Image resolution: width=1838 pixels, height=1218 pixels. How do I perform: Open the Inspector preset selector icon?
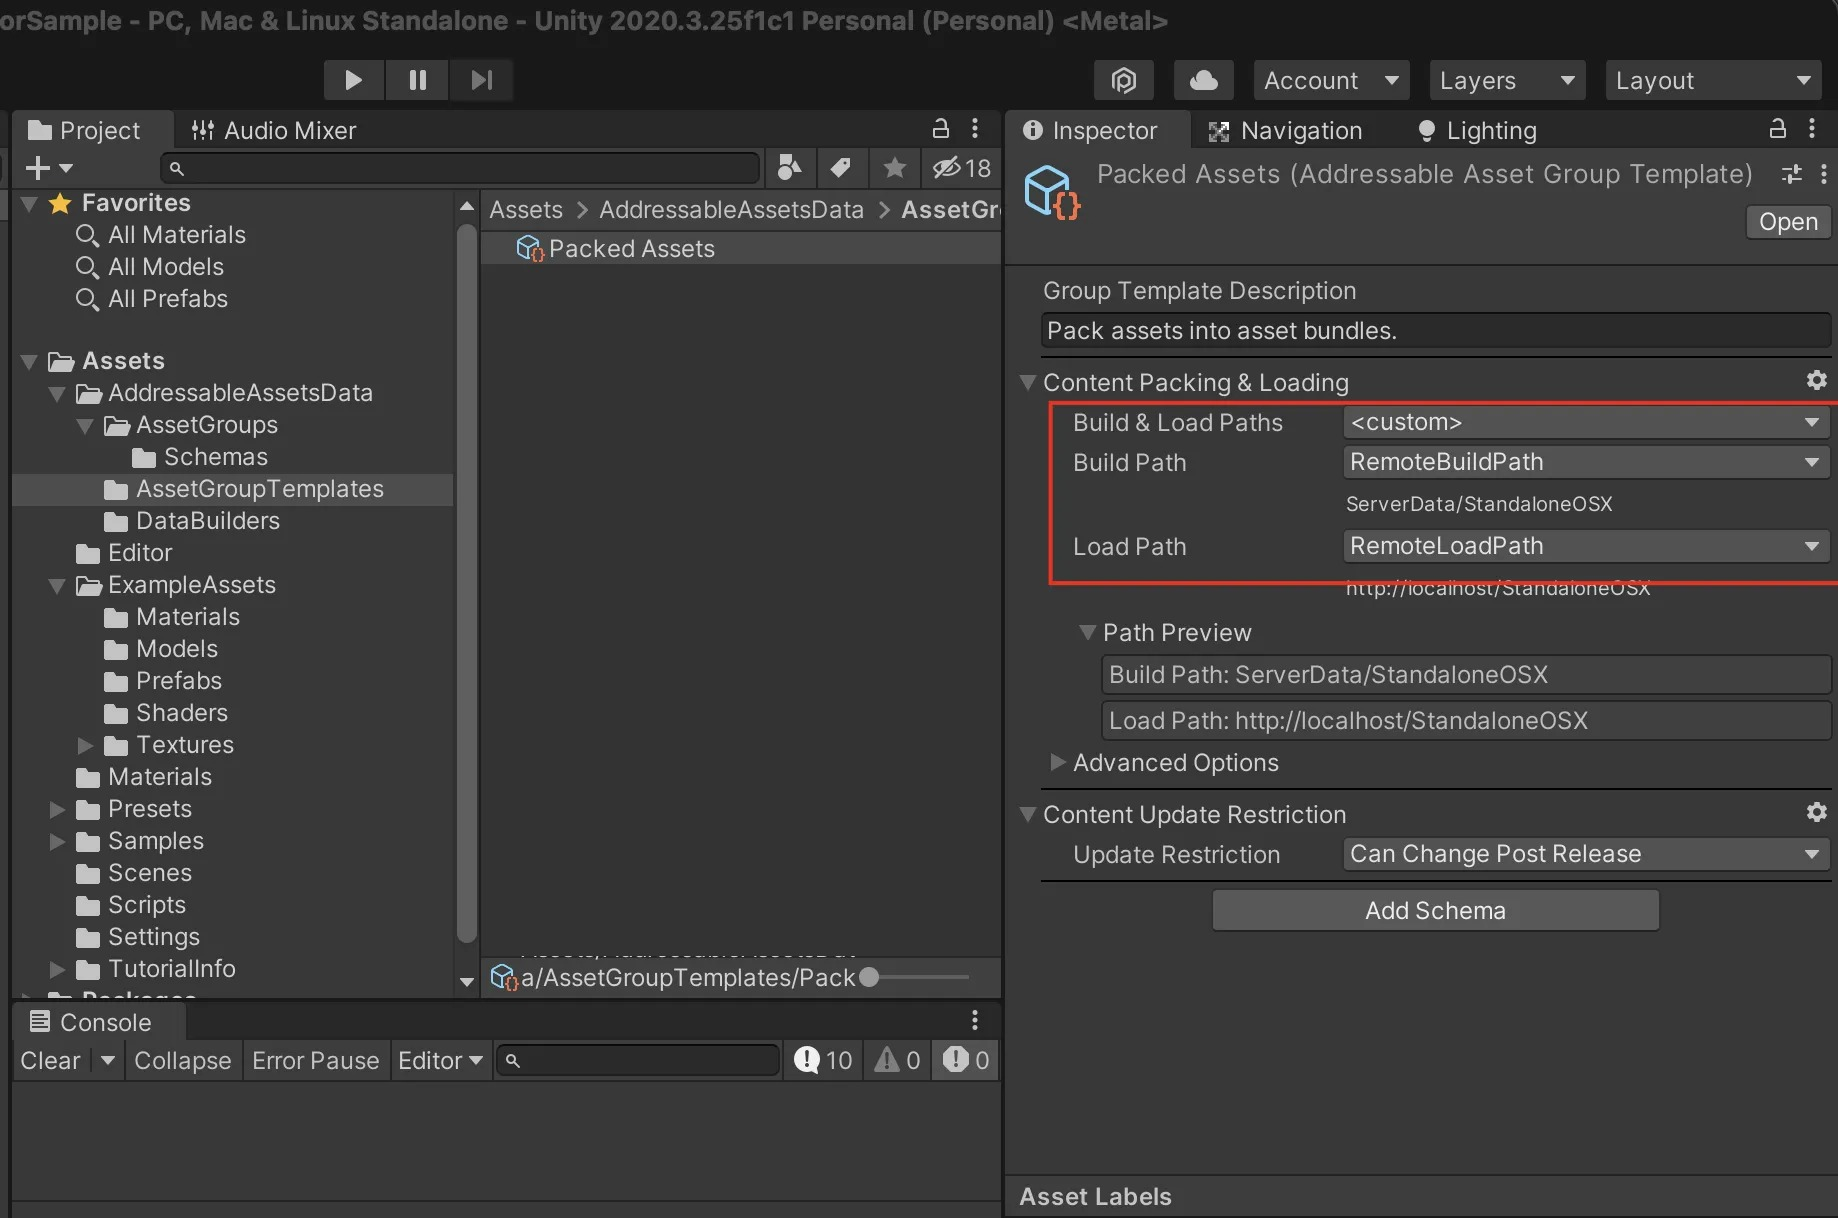[x=1791, y=174]
